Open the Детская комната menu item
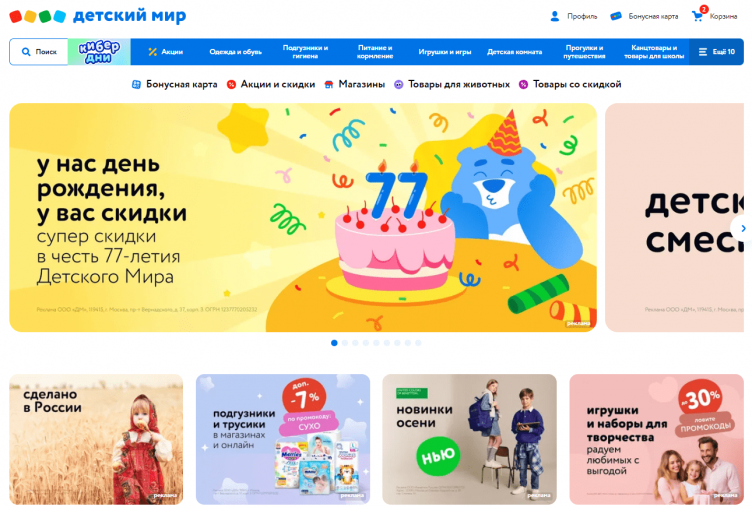Screen dimensions: 752x507 [x=515, y=52]
